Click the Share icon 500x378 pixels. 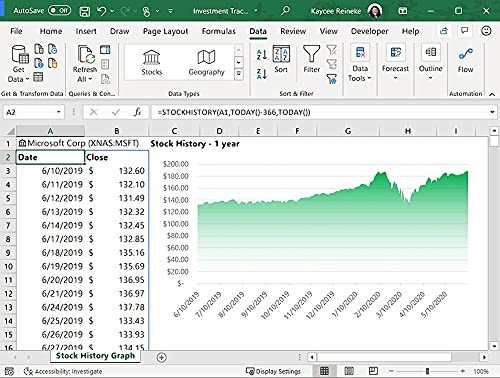tap(444, 31)
